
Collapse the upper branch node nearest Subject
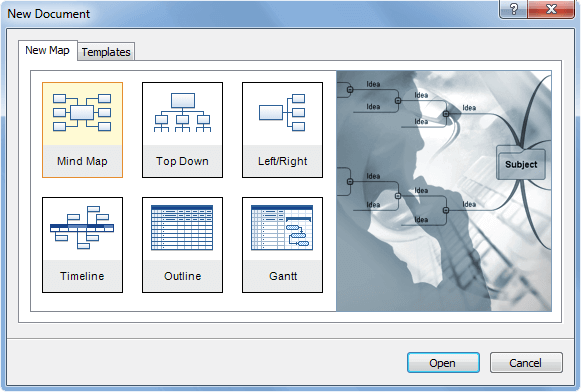[446, 114]
